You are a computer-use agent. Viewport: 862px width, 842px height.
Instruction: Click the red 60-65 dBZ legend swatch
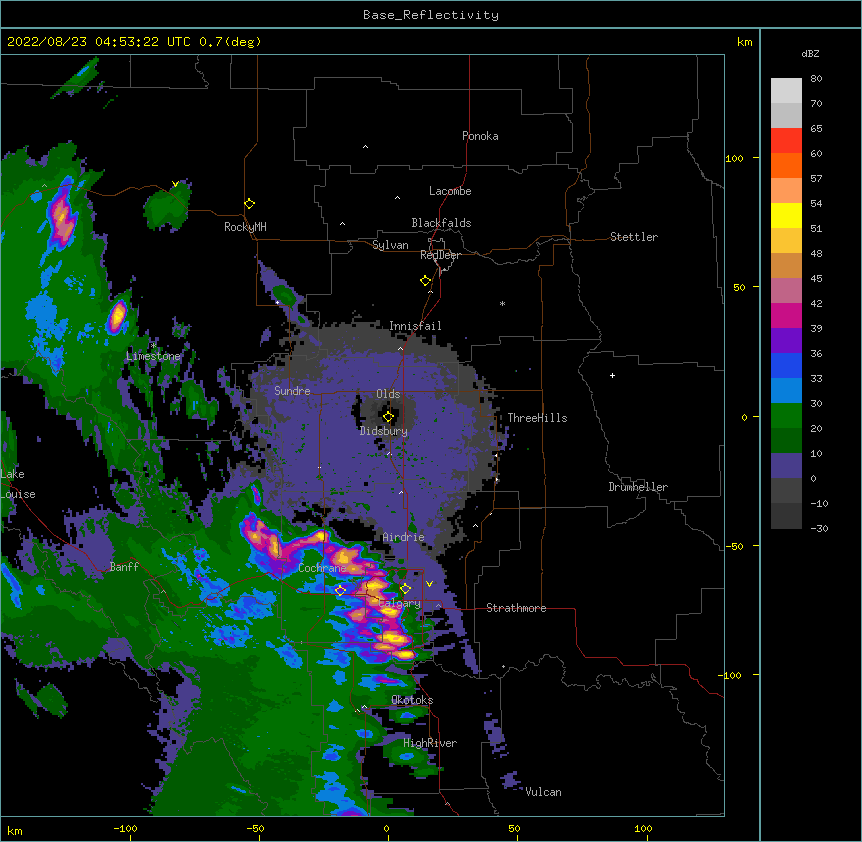tap(786, 140)
